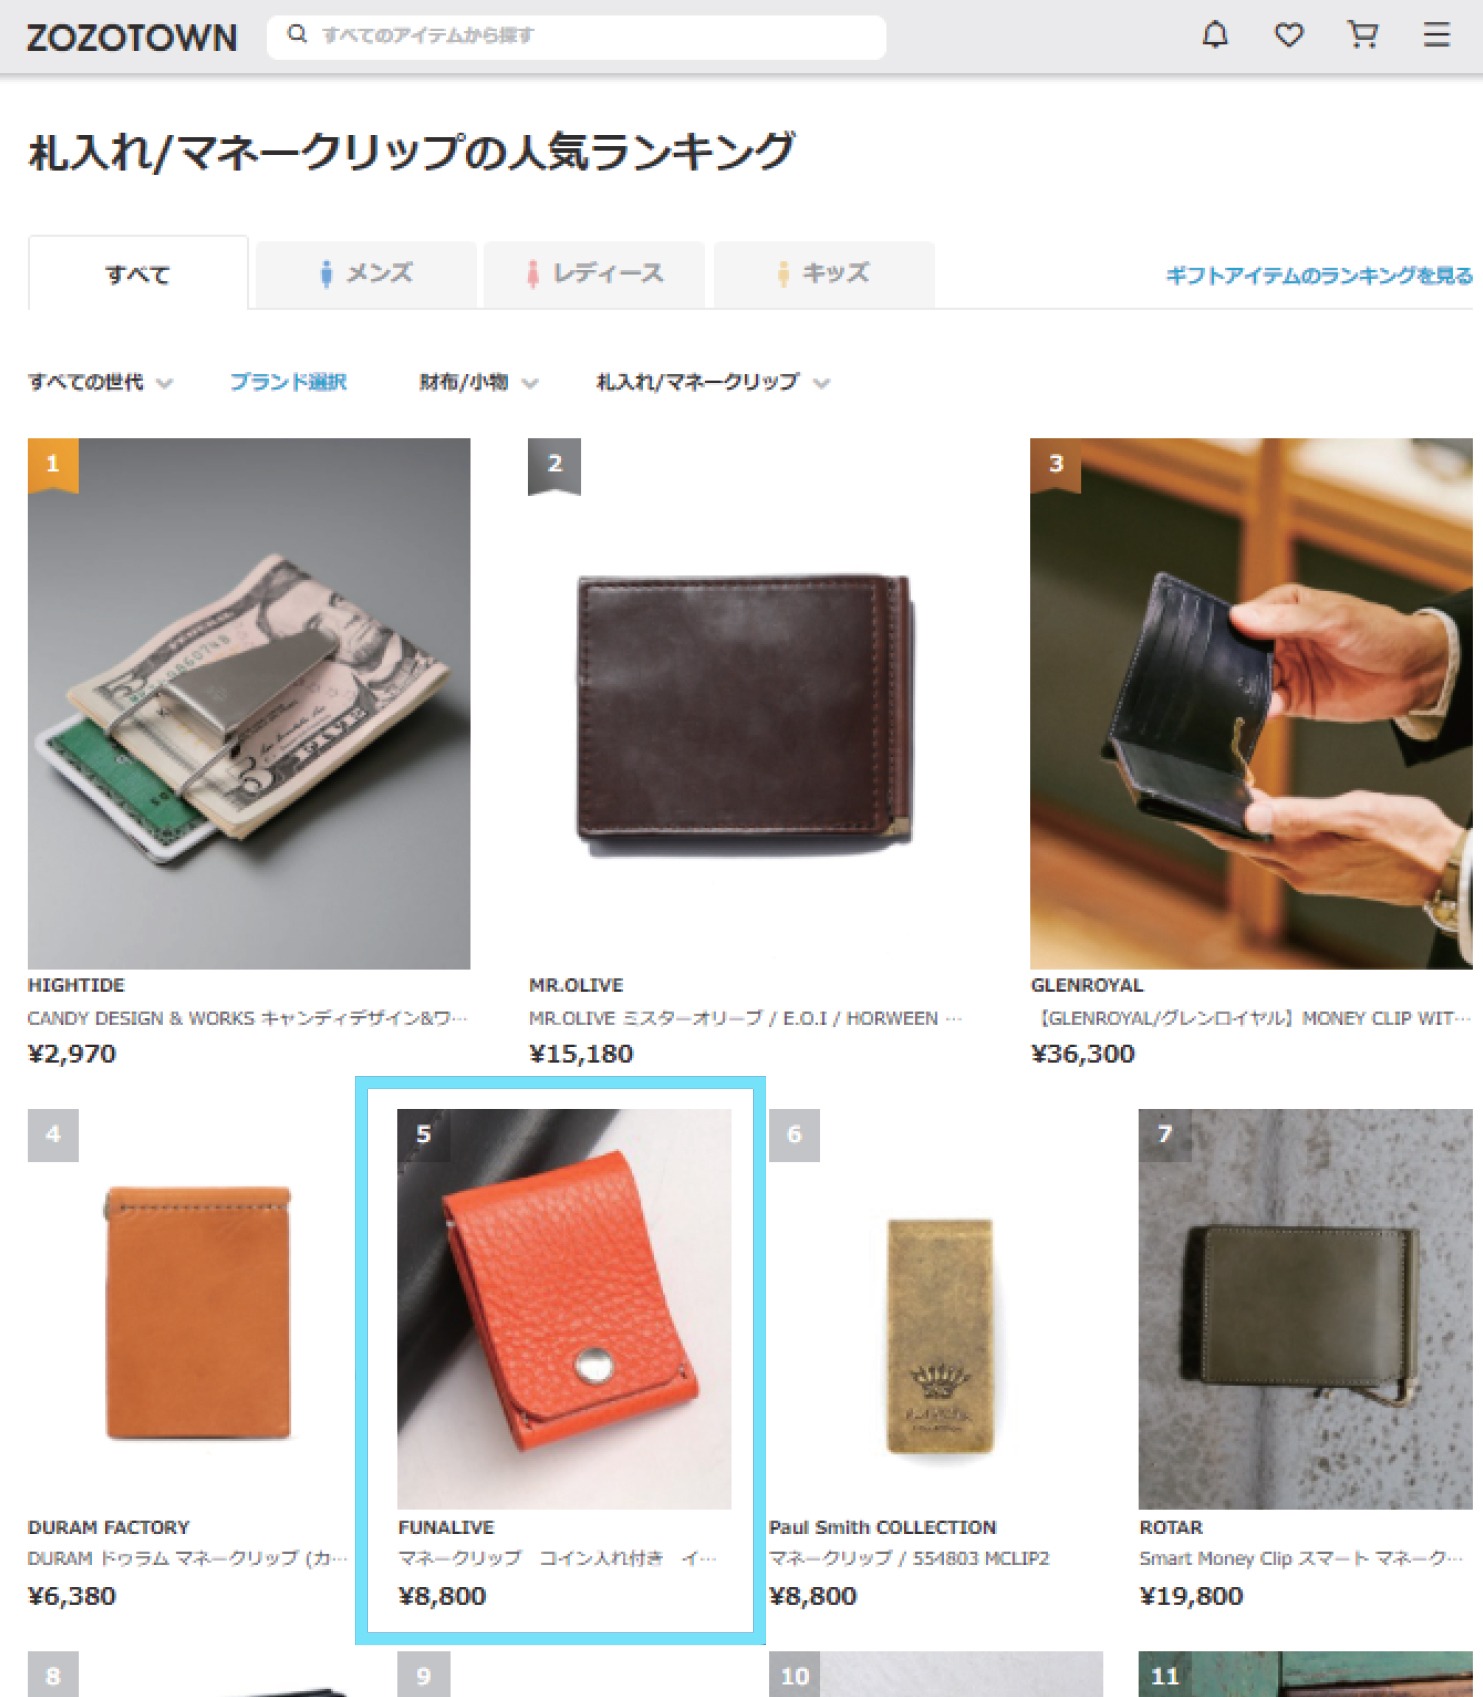Select the キッズ tab
1483x1697 pixels.
(x=824, y=274)
